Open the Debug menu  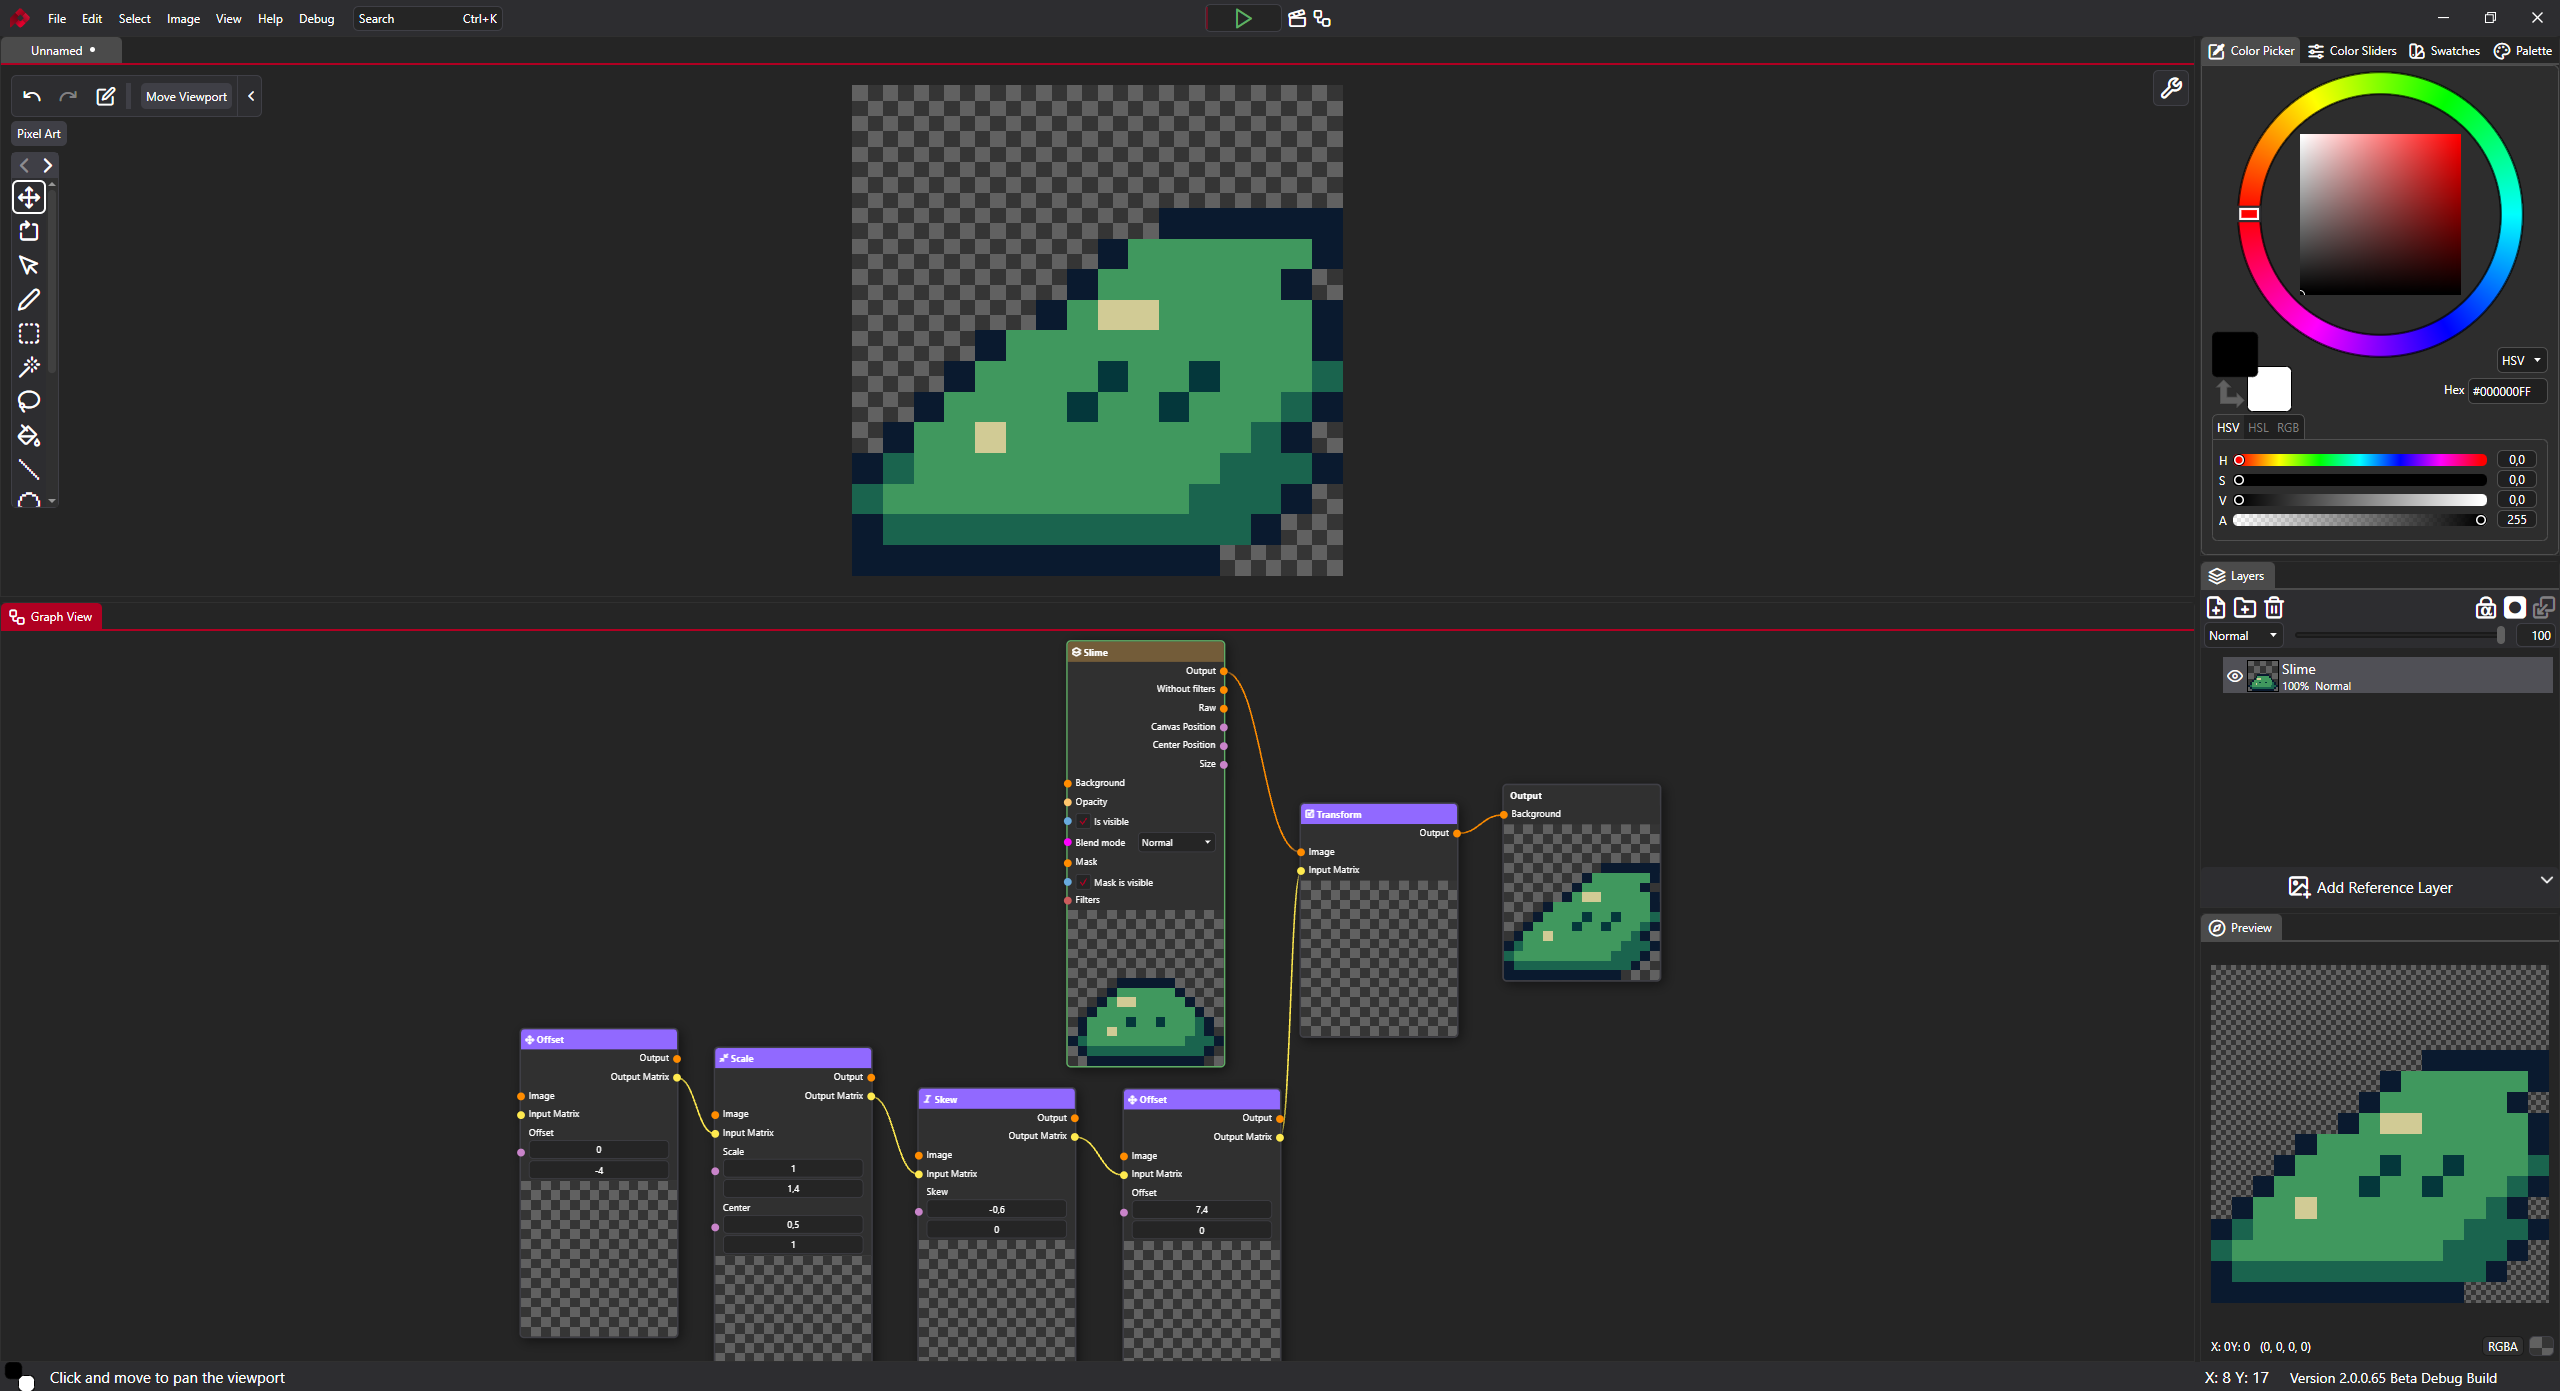click(x=316, y=19)
